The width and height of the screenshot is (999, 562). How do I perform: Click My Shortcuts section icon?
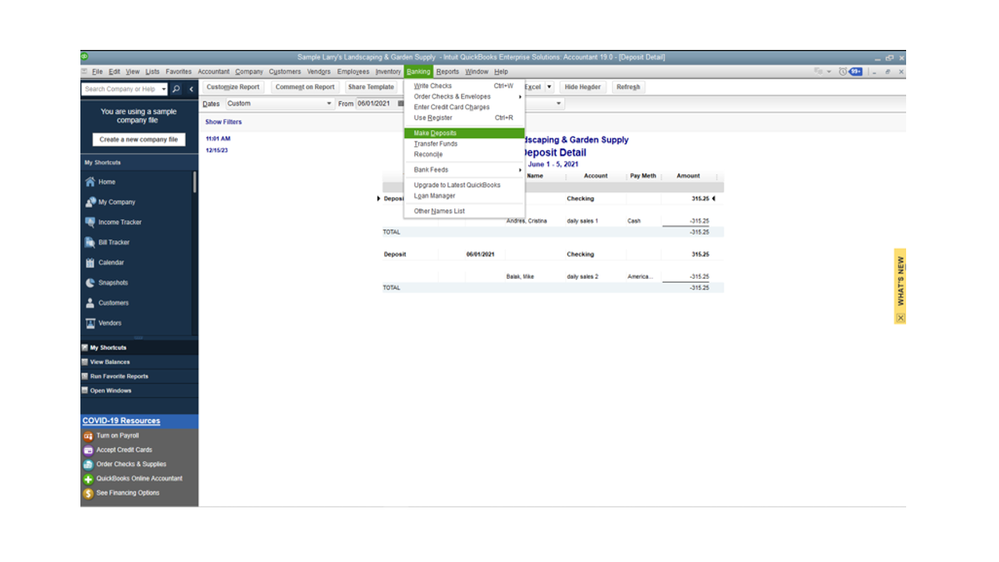[85, 348]
